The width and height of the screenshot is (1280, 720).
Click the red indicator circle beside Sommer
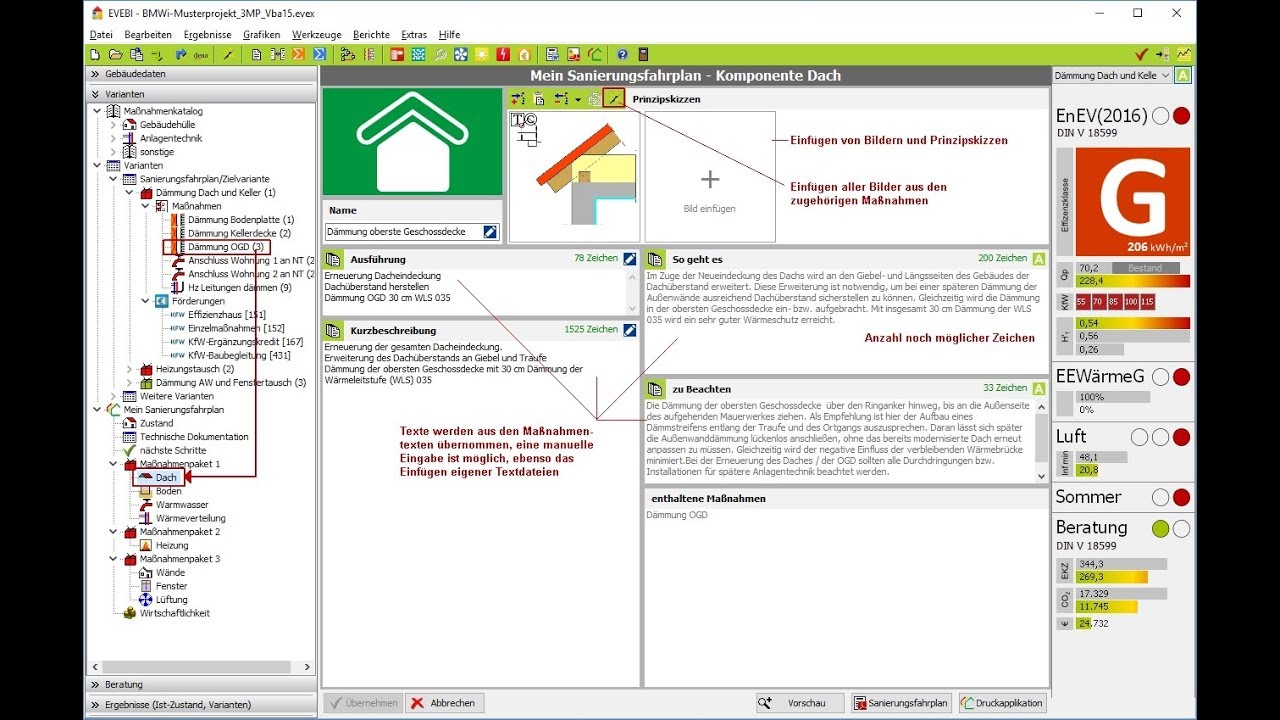coord(1181,498)
